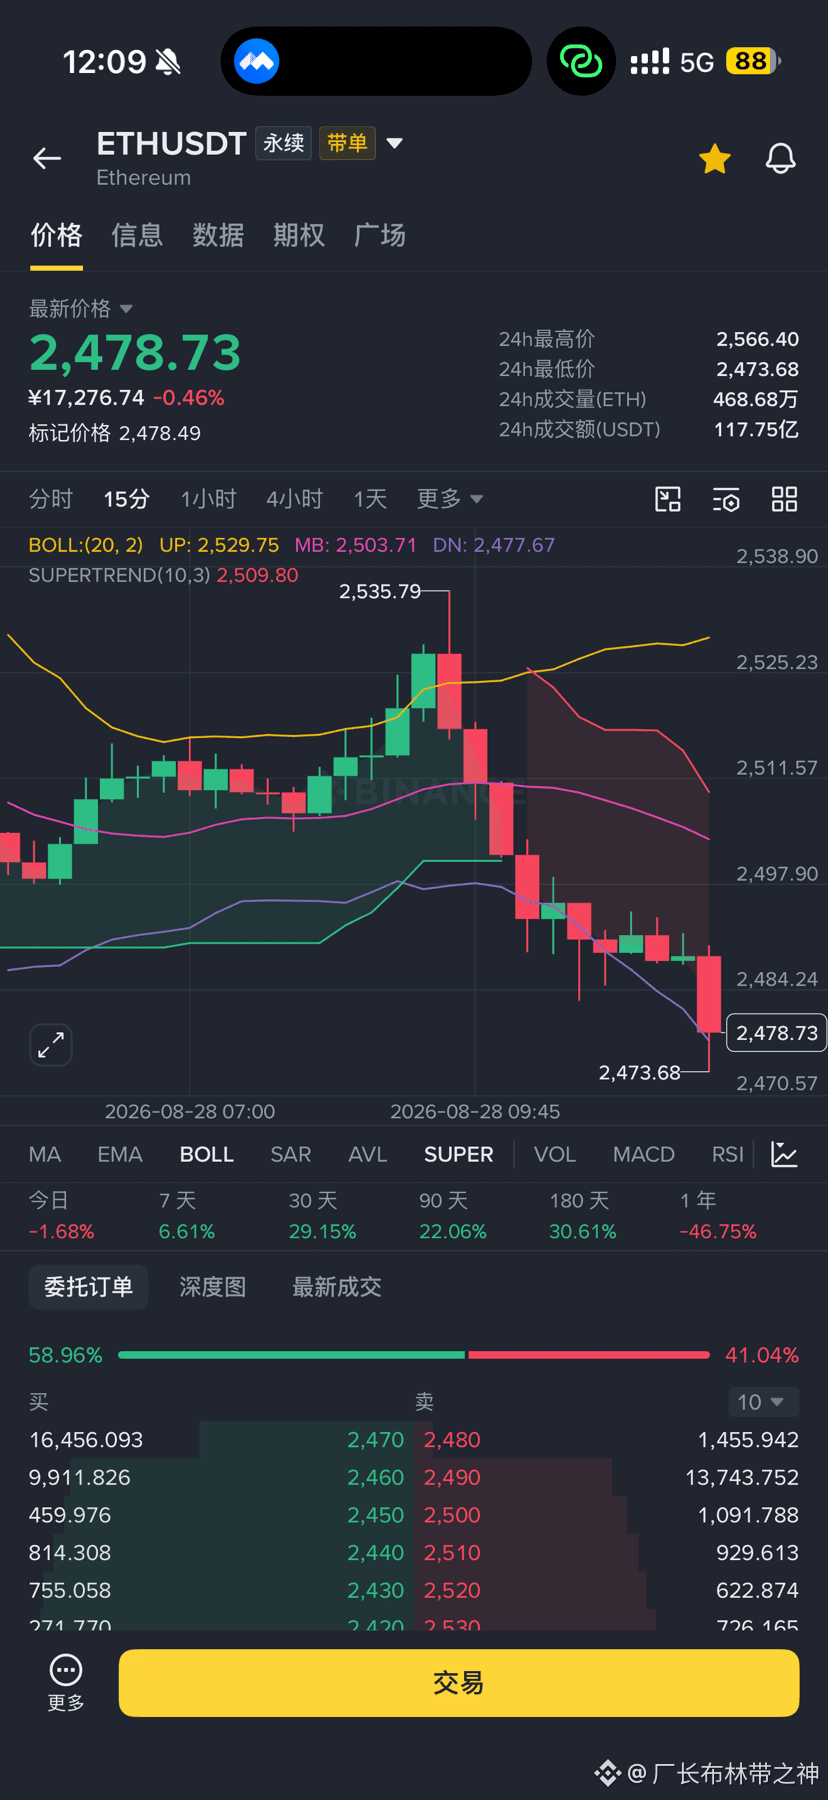Tap the low marker label 2,473.68 on the chart
The width and height of the screenshot is (828, 1800).
click(x=639, y=1073)
